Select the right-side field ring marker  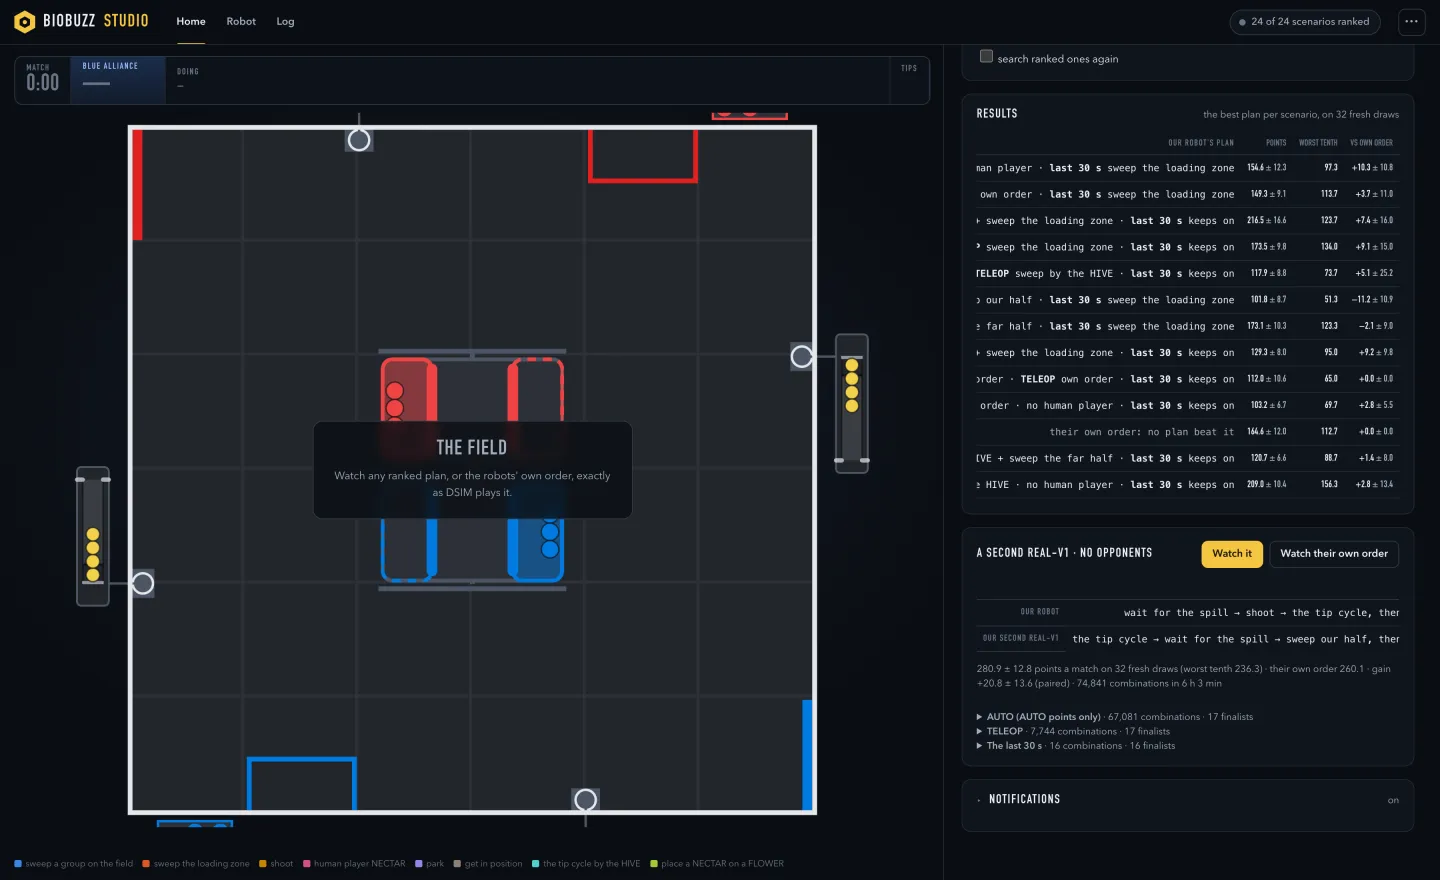[802, 356]
